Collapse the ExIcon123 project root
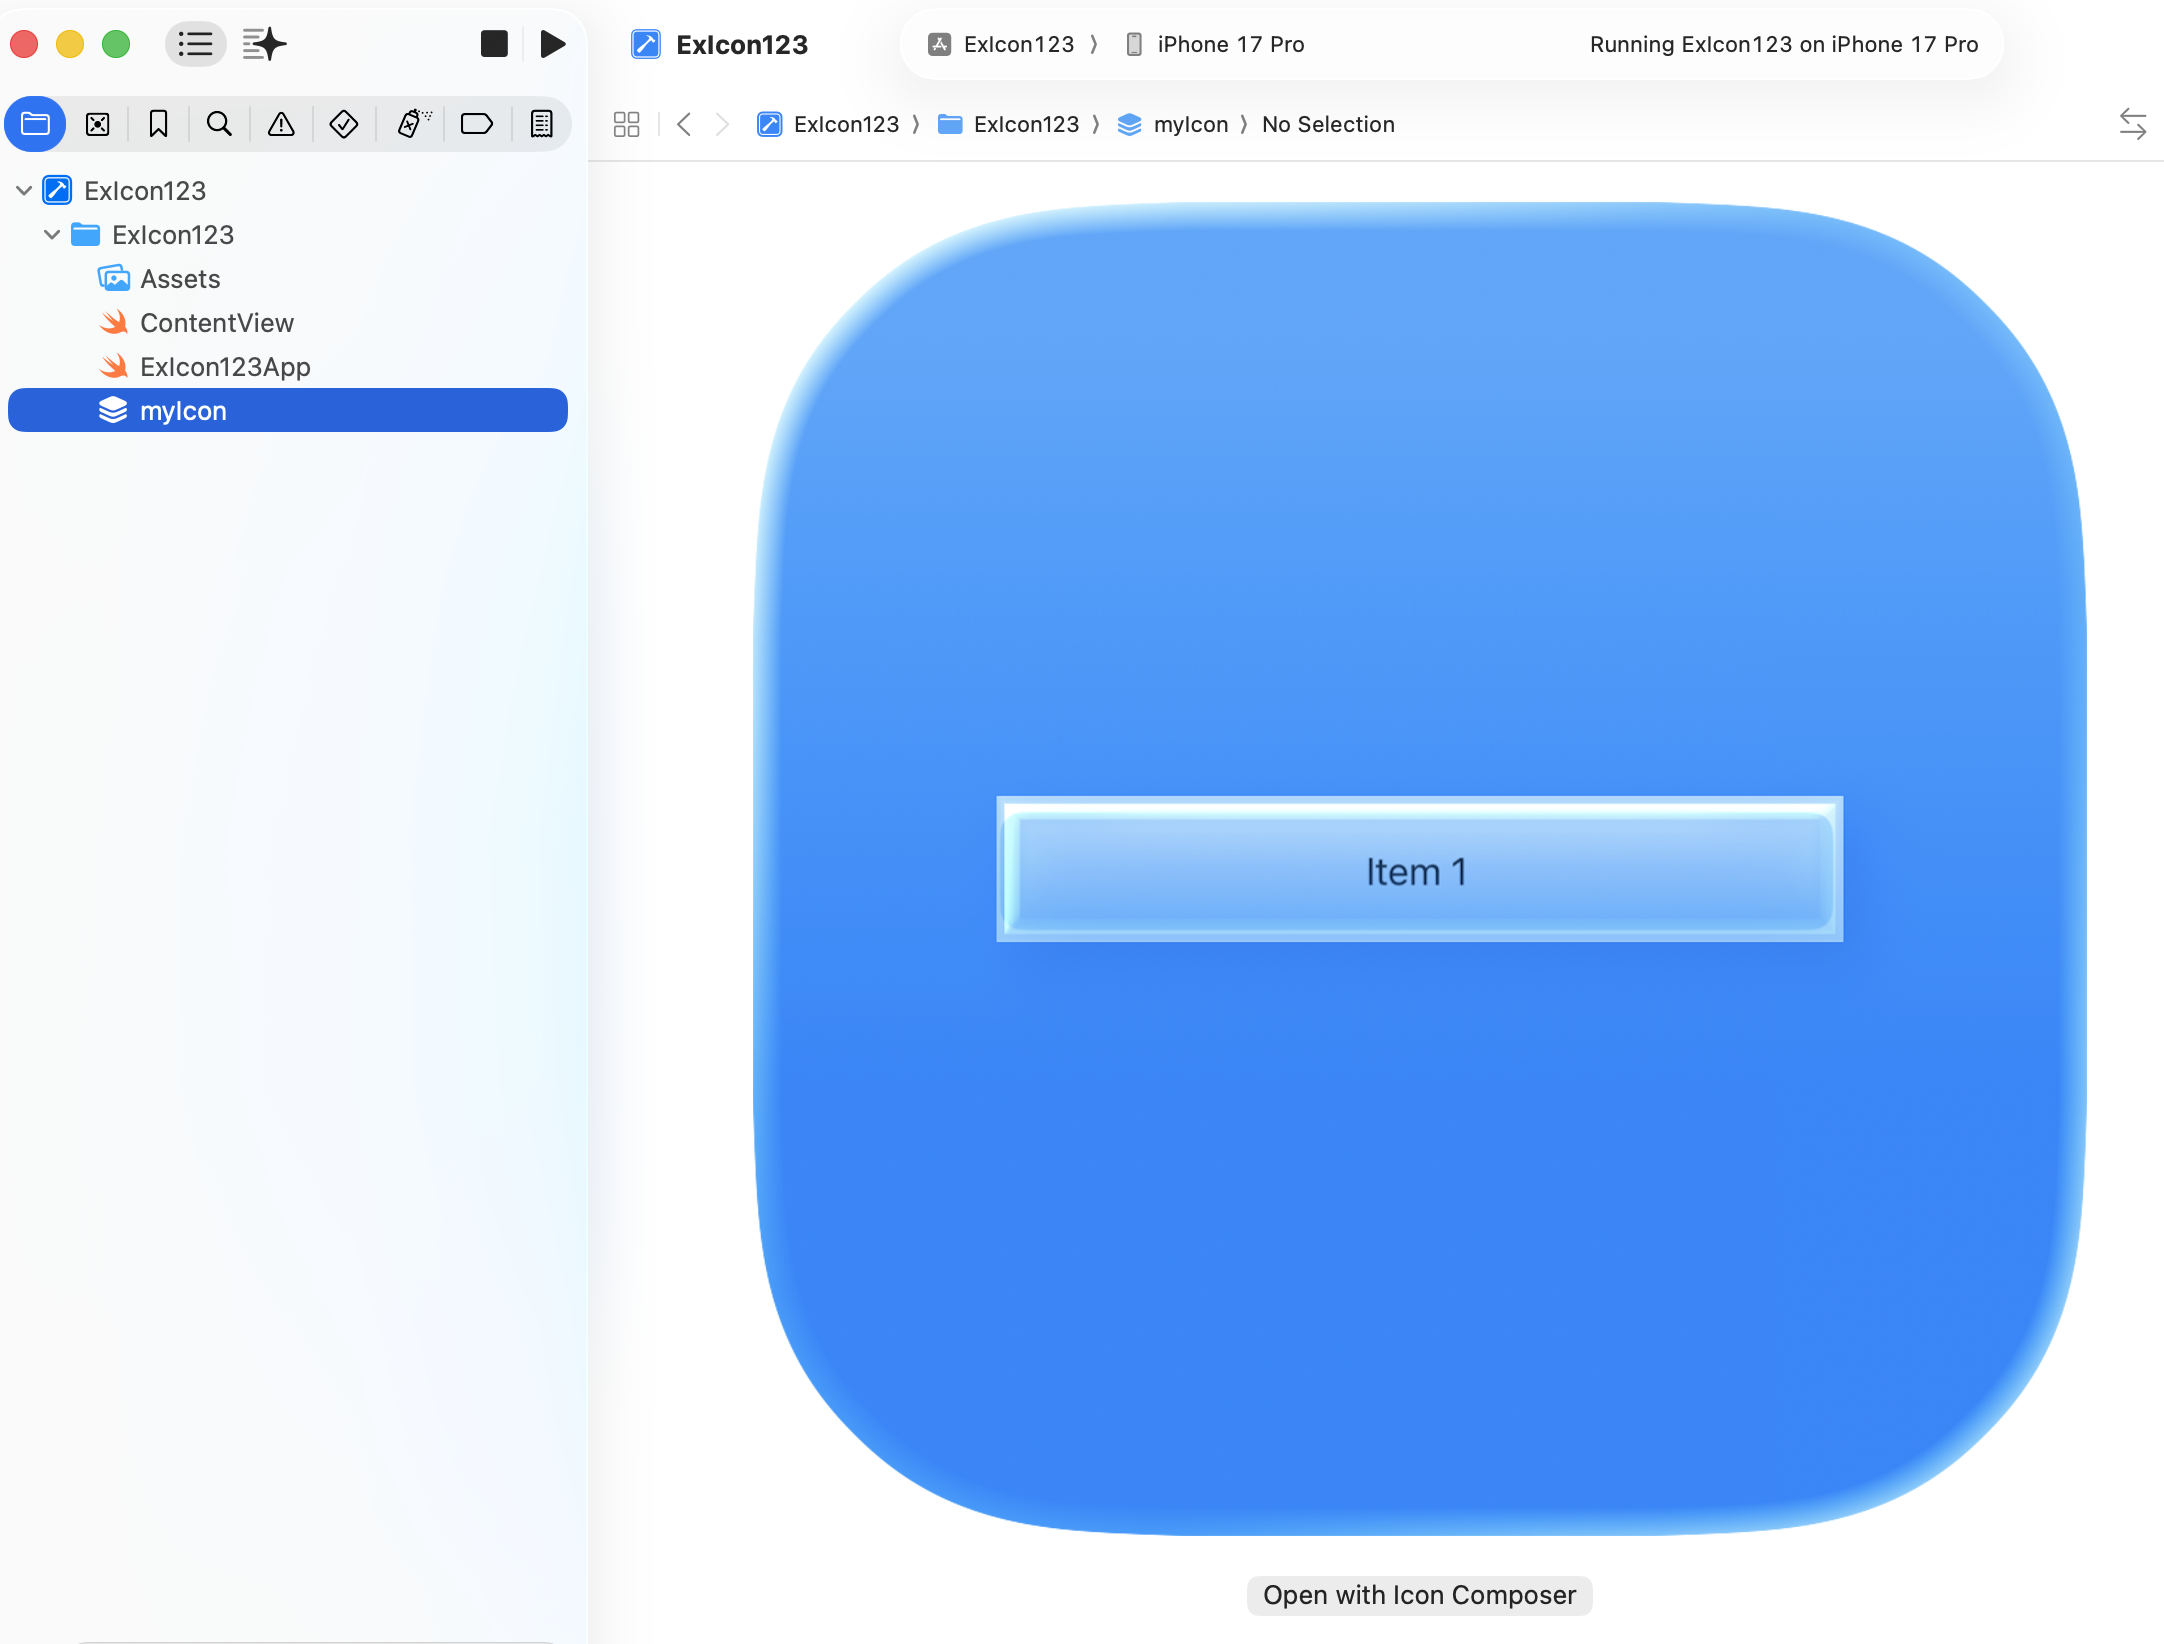 coord(24,190)
